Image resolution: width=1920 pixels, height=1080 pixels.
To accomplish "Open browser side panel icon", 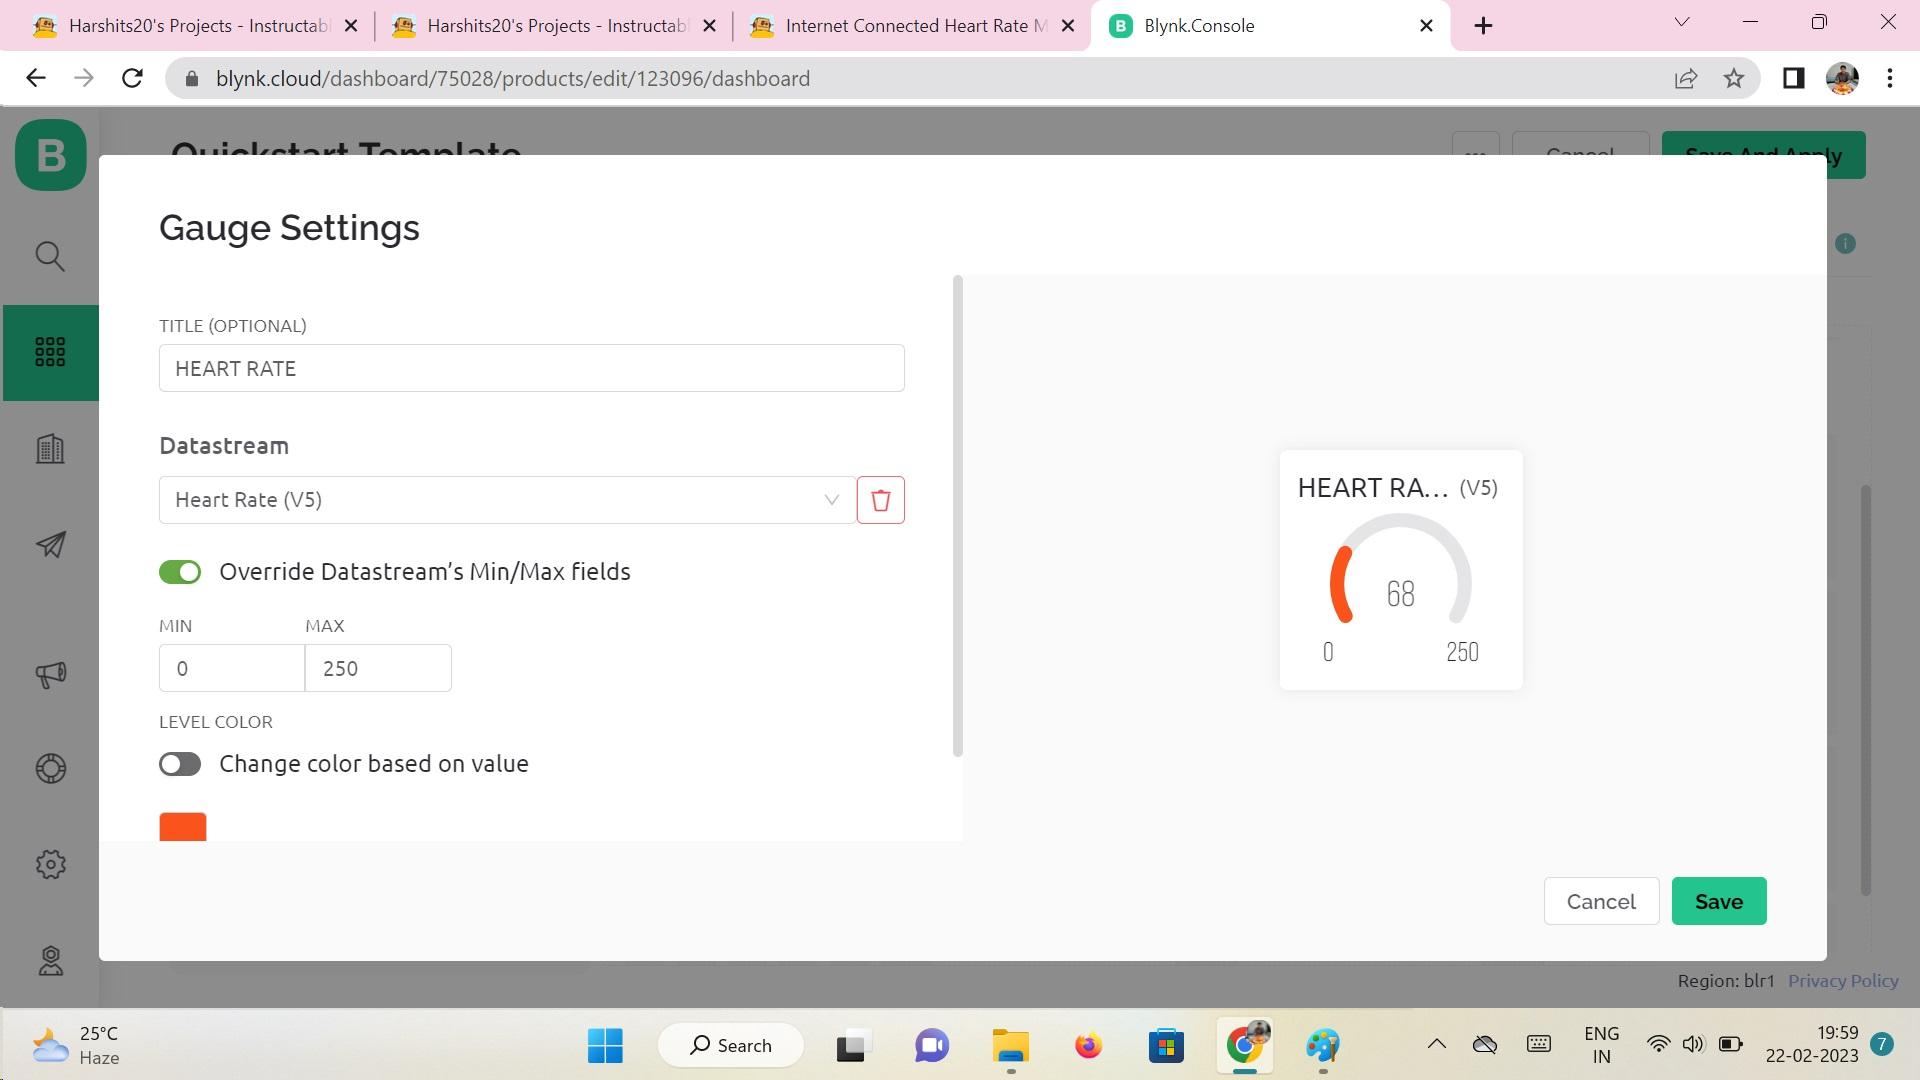I will pyautogui.click(x=1793, y=78).
